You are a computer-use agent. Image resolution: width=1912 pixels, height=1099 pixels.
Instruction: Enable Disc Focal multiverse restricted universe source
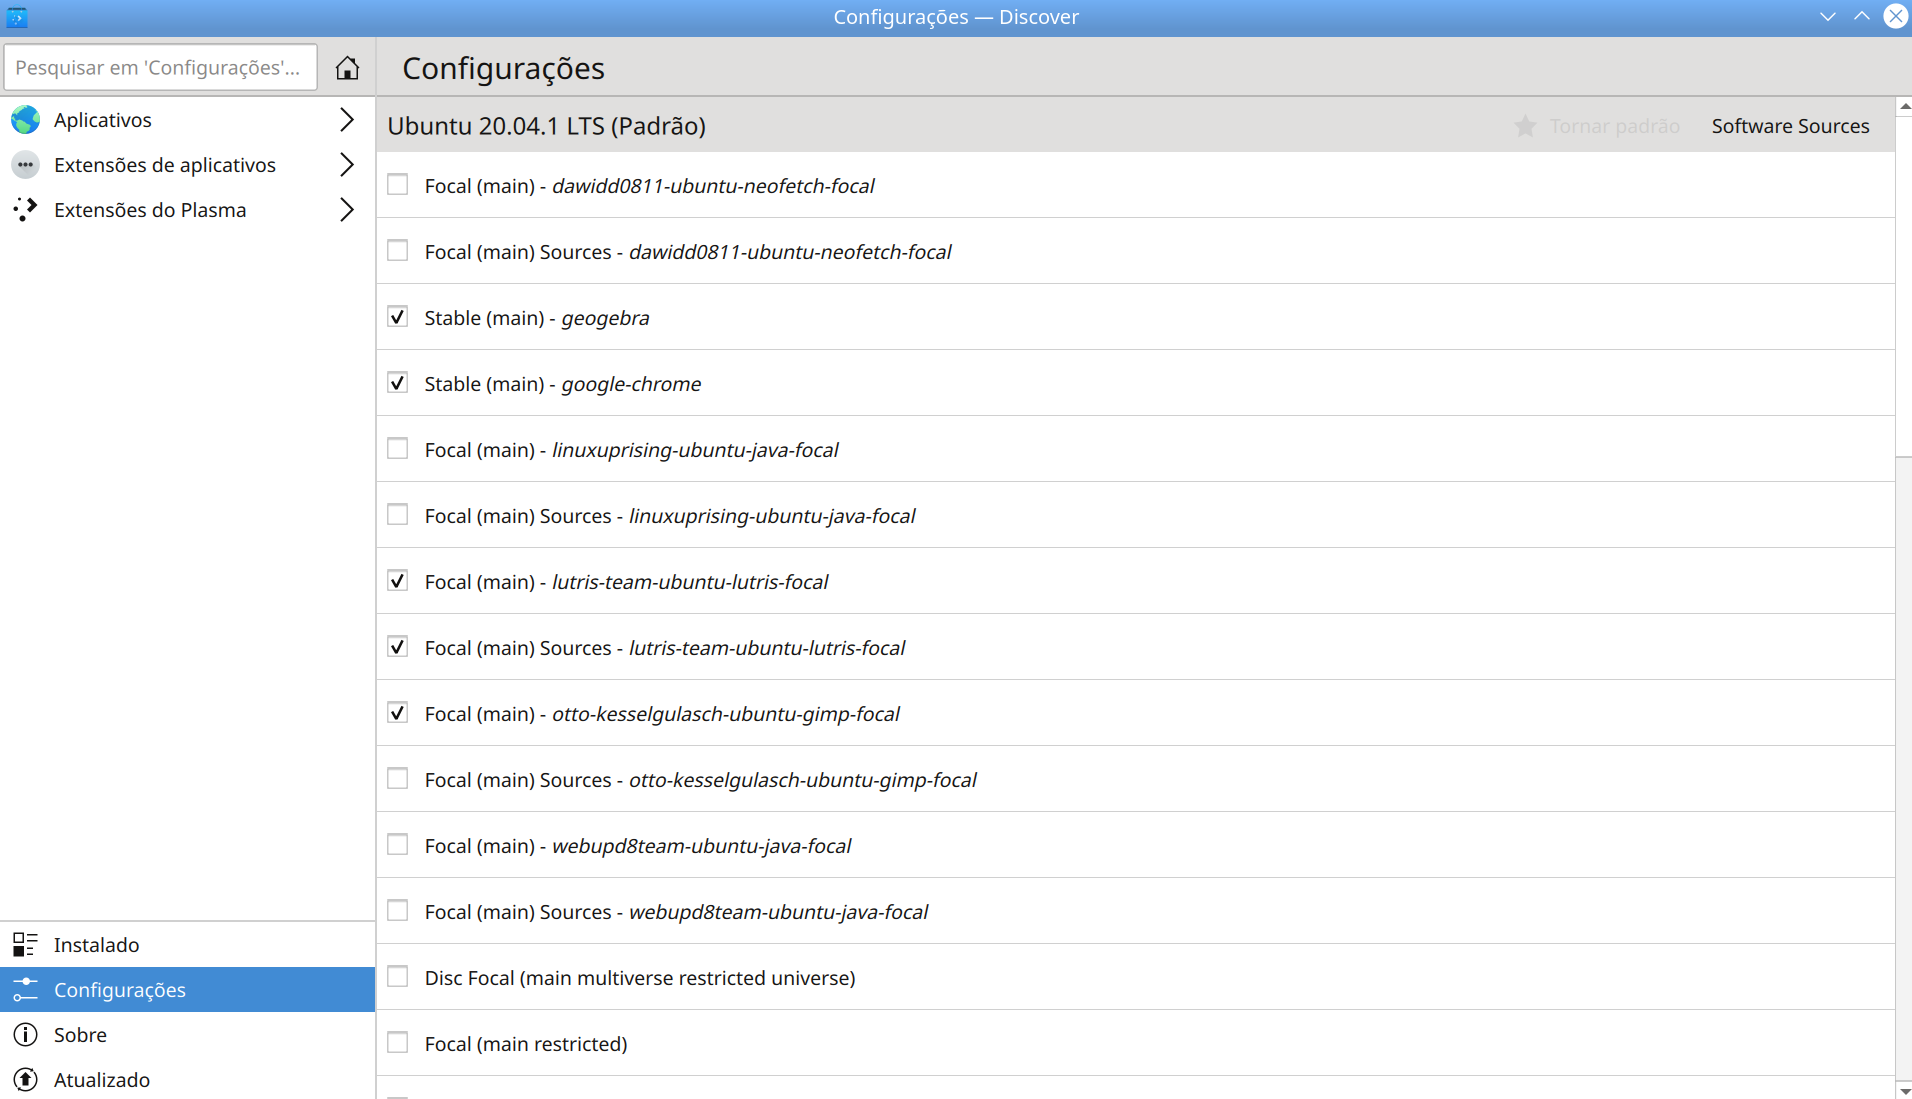398,977
